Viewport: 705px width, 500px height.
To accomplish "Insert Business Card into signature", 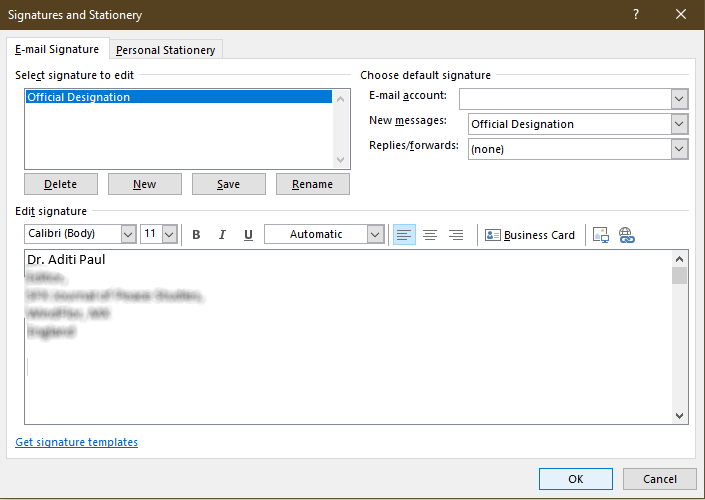I will pos(530,235).
